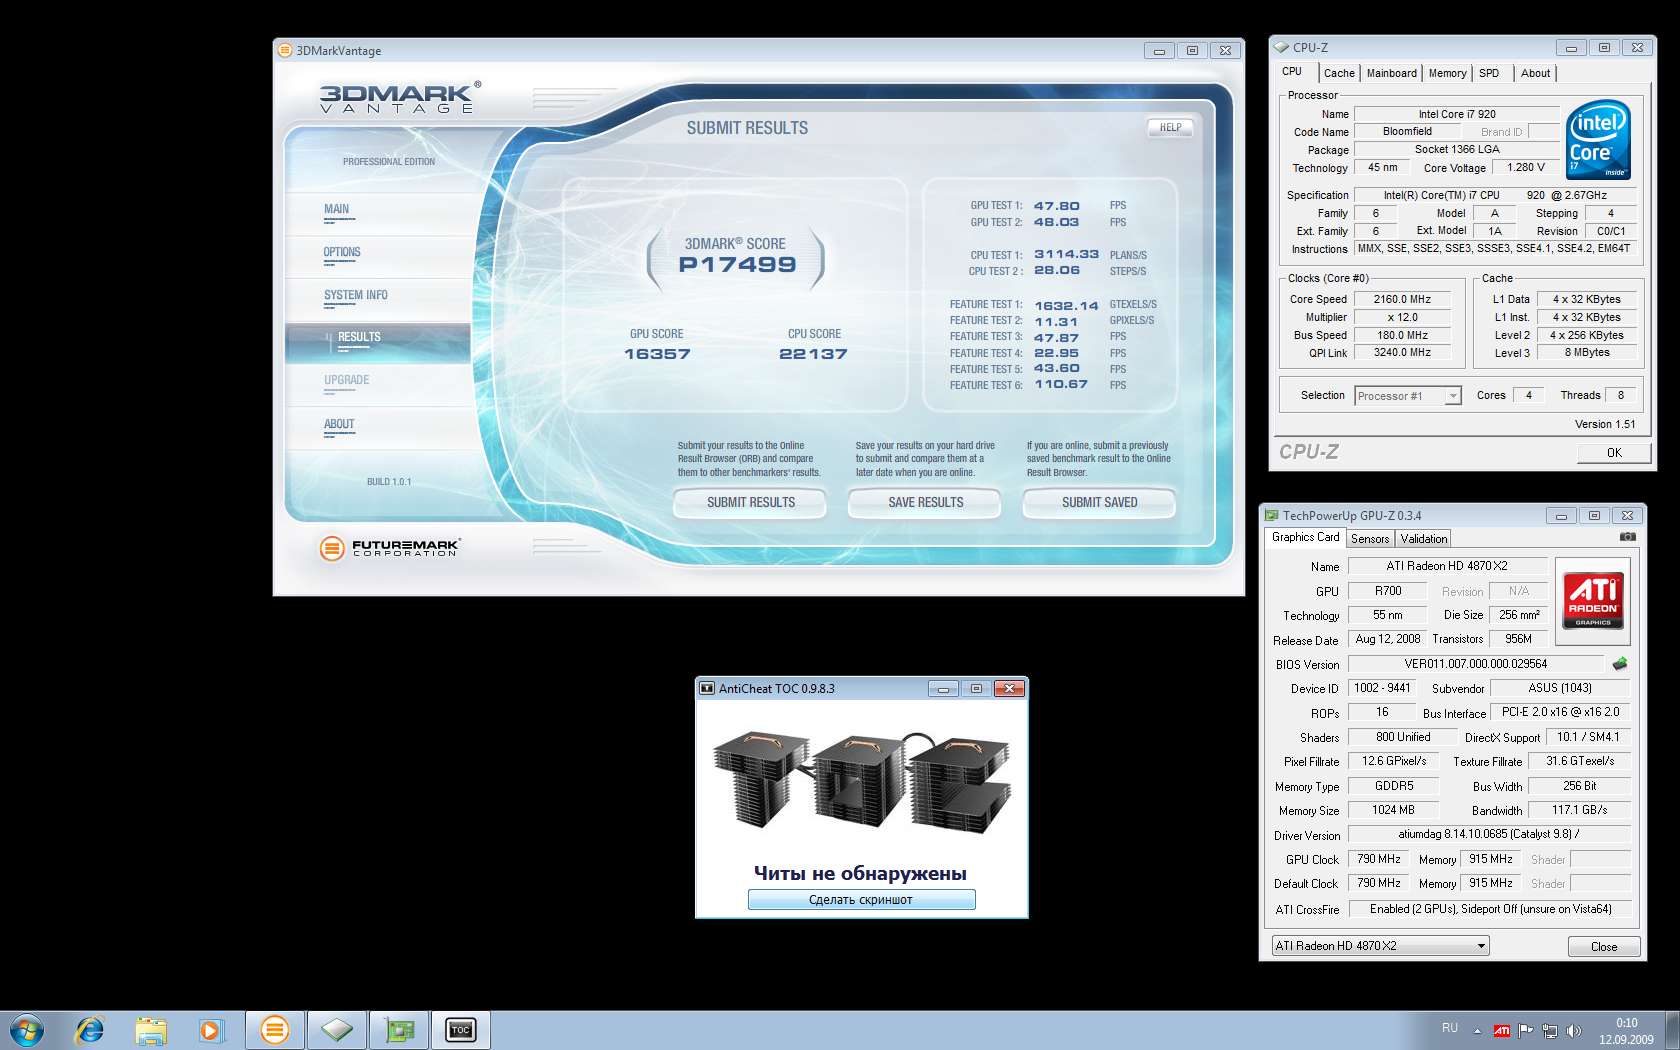Show hidden tray icons arrow
Image resolution: width=1680 pixels, height=1050 pixels.
[x=1477, y=1031]
